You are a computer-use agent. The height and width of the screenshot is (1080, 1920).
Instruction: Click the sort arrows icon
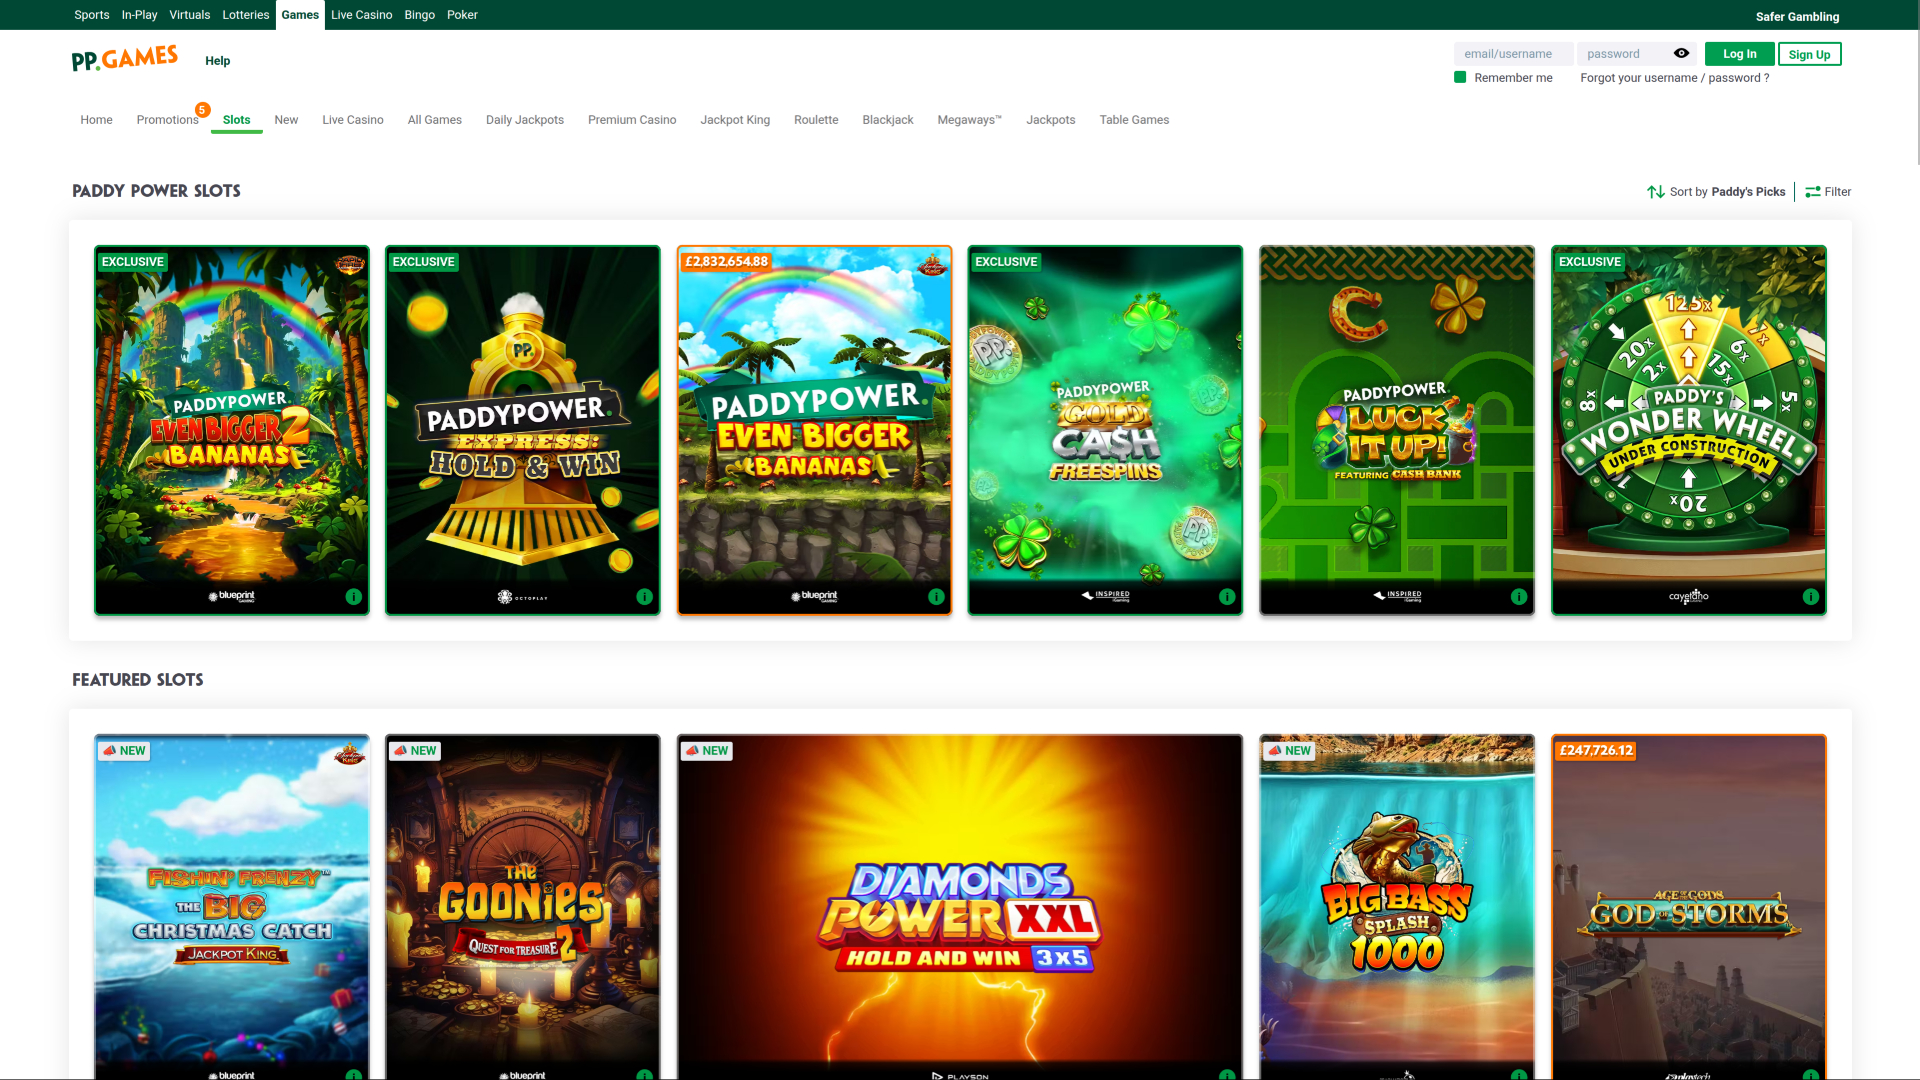(x=1655, y=191)
